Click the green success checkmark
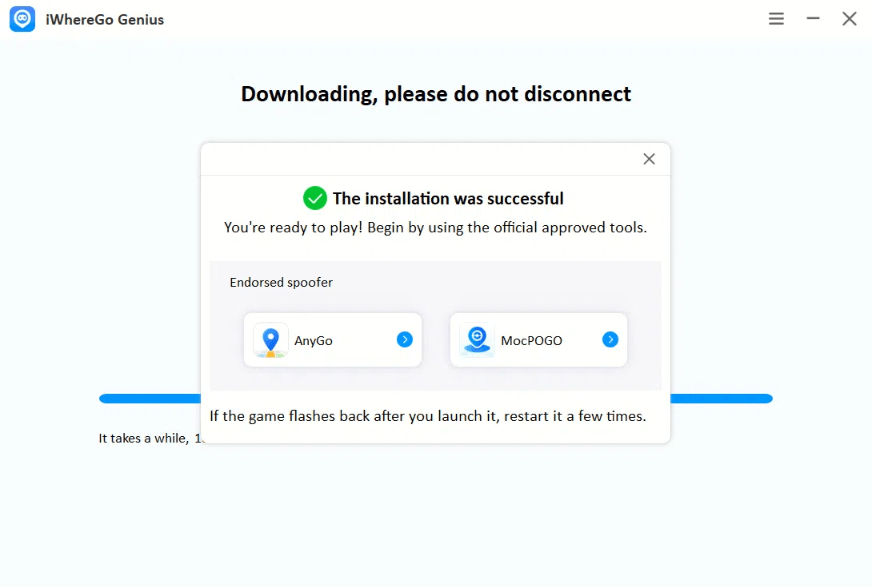Image resolution: width=872 pixels, height=587 pixels. click(315, 198)
